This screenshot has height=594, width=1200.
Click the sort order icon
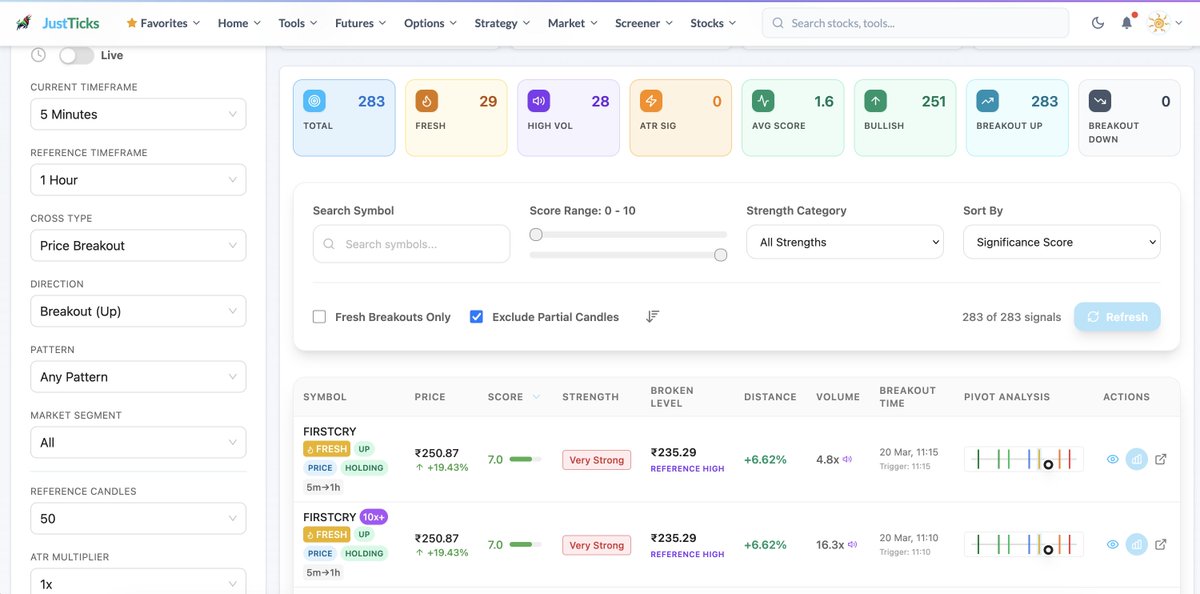coord(652,316)
